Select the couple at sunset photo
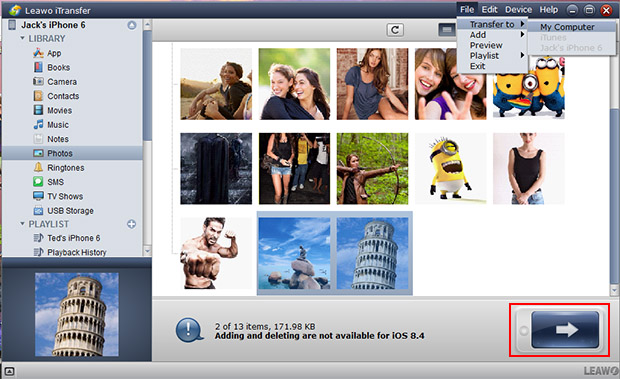This screenshot has height=379, width=620. [216, 84]
